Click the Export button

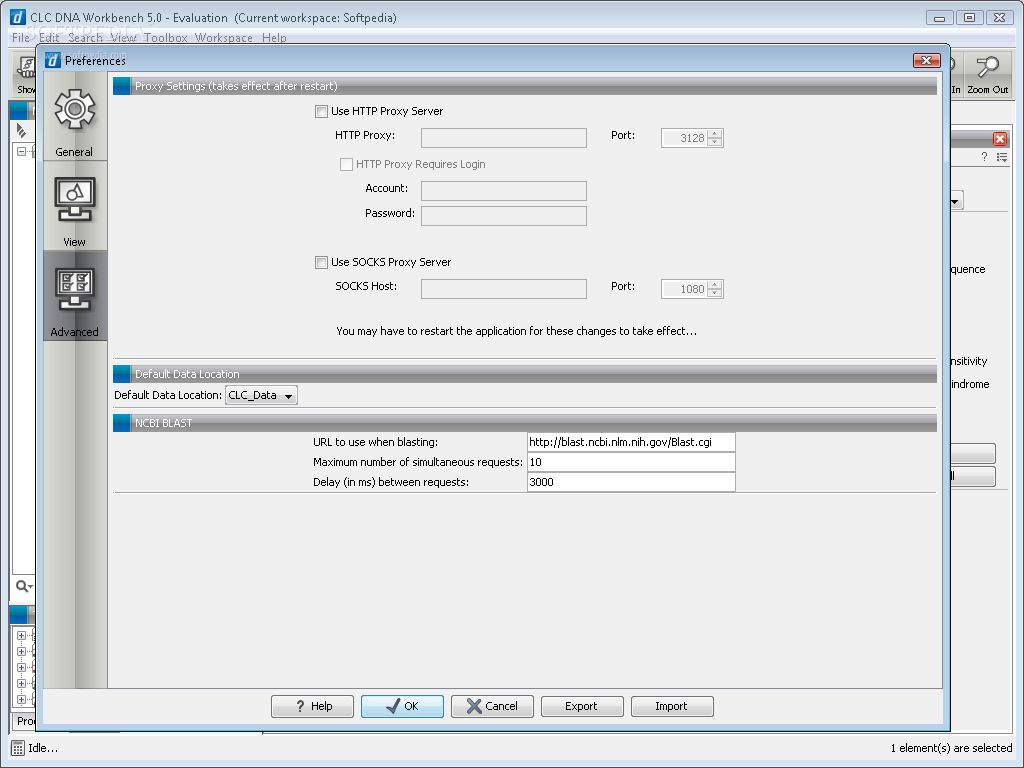(x=582, y=706)
